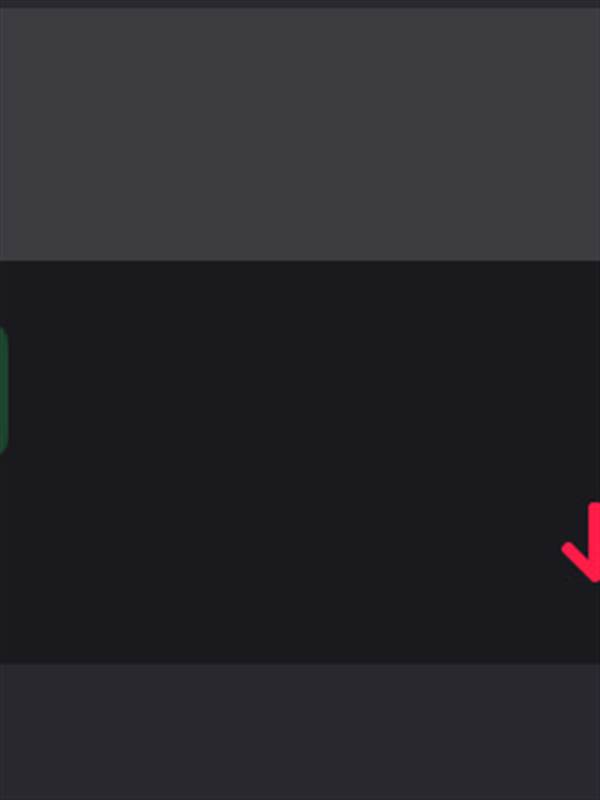Click the bottom dark-gray row

point(300,732)
